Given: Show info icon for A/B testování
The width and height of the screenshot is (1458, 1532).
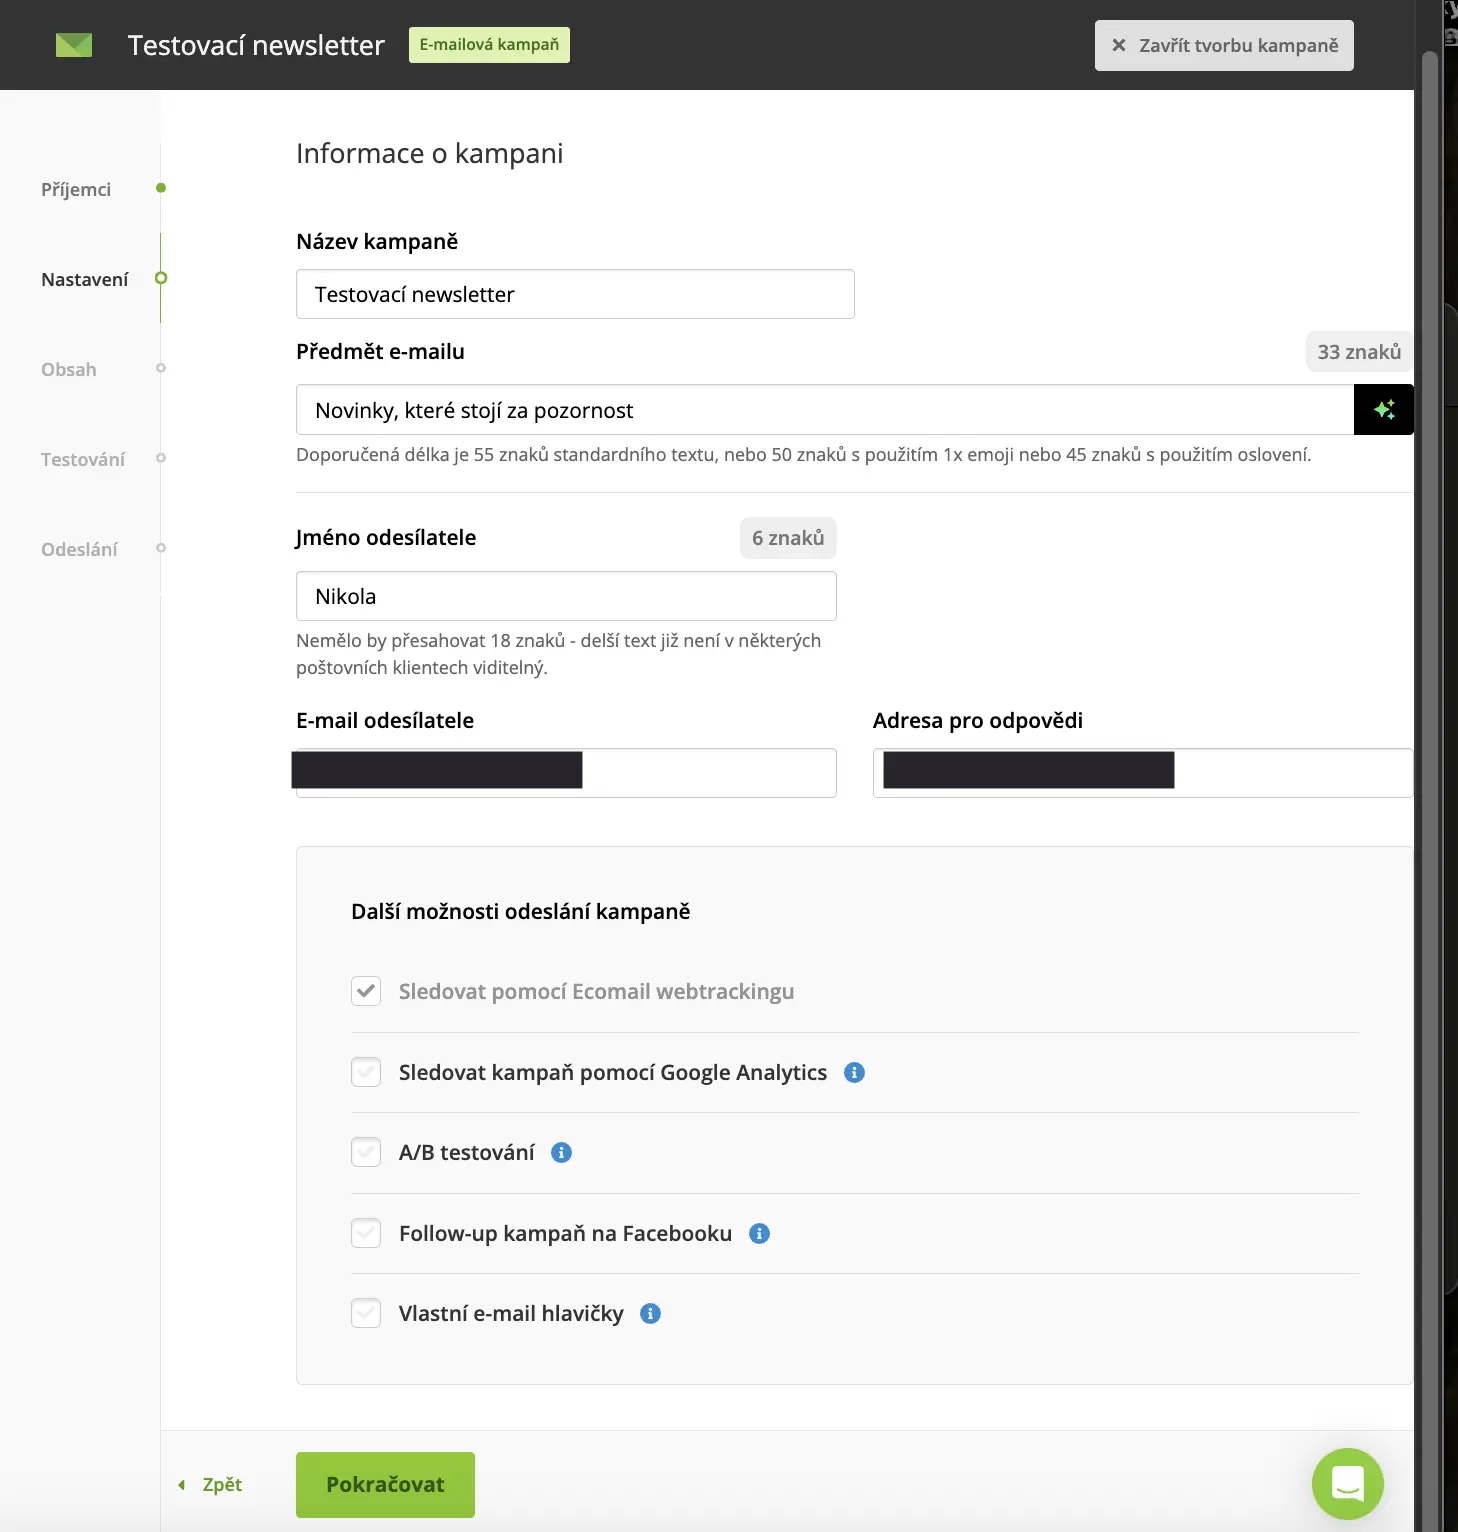Looking at the screenshot, I should click(562, 1153).
